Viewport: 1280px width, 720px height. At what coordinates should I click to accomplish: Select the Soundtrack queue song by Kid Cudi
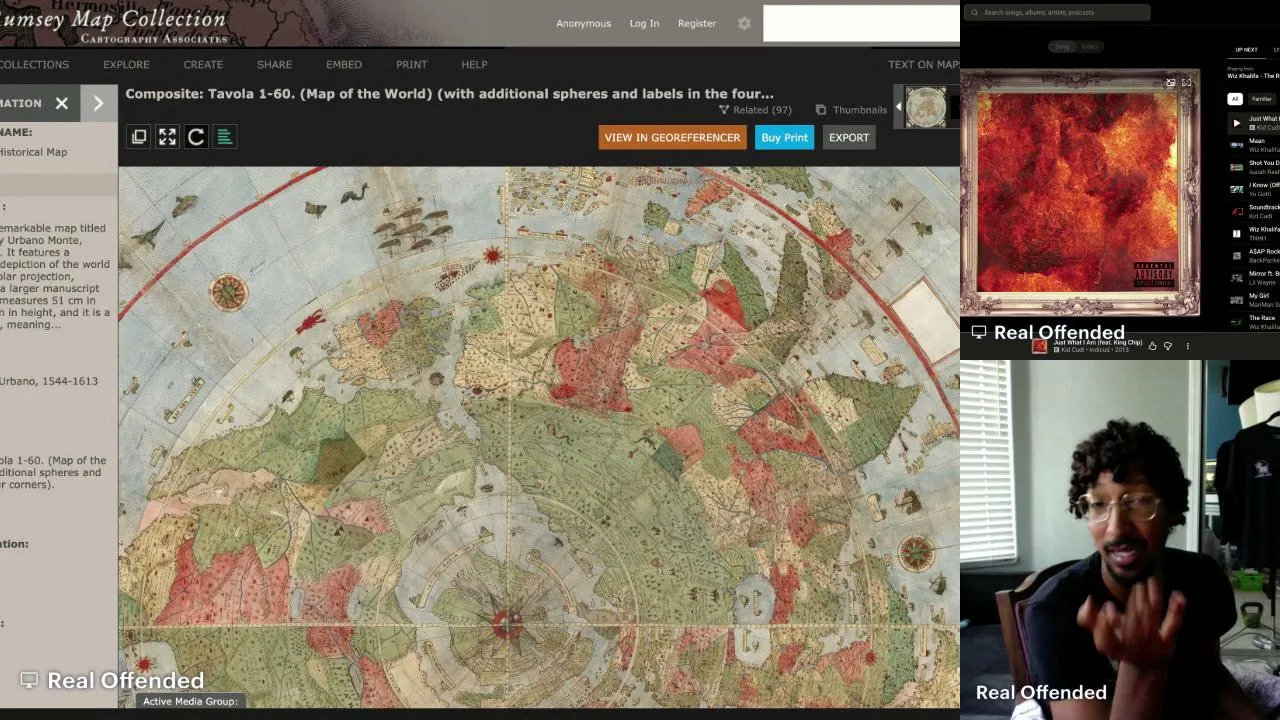tap(1254, 211)
